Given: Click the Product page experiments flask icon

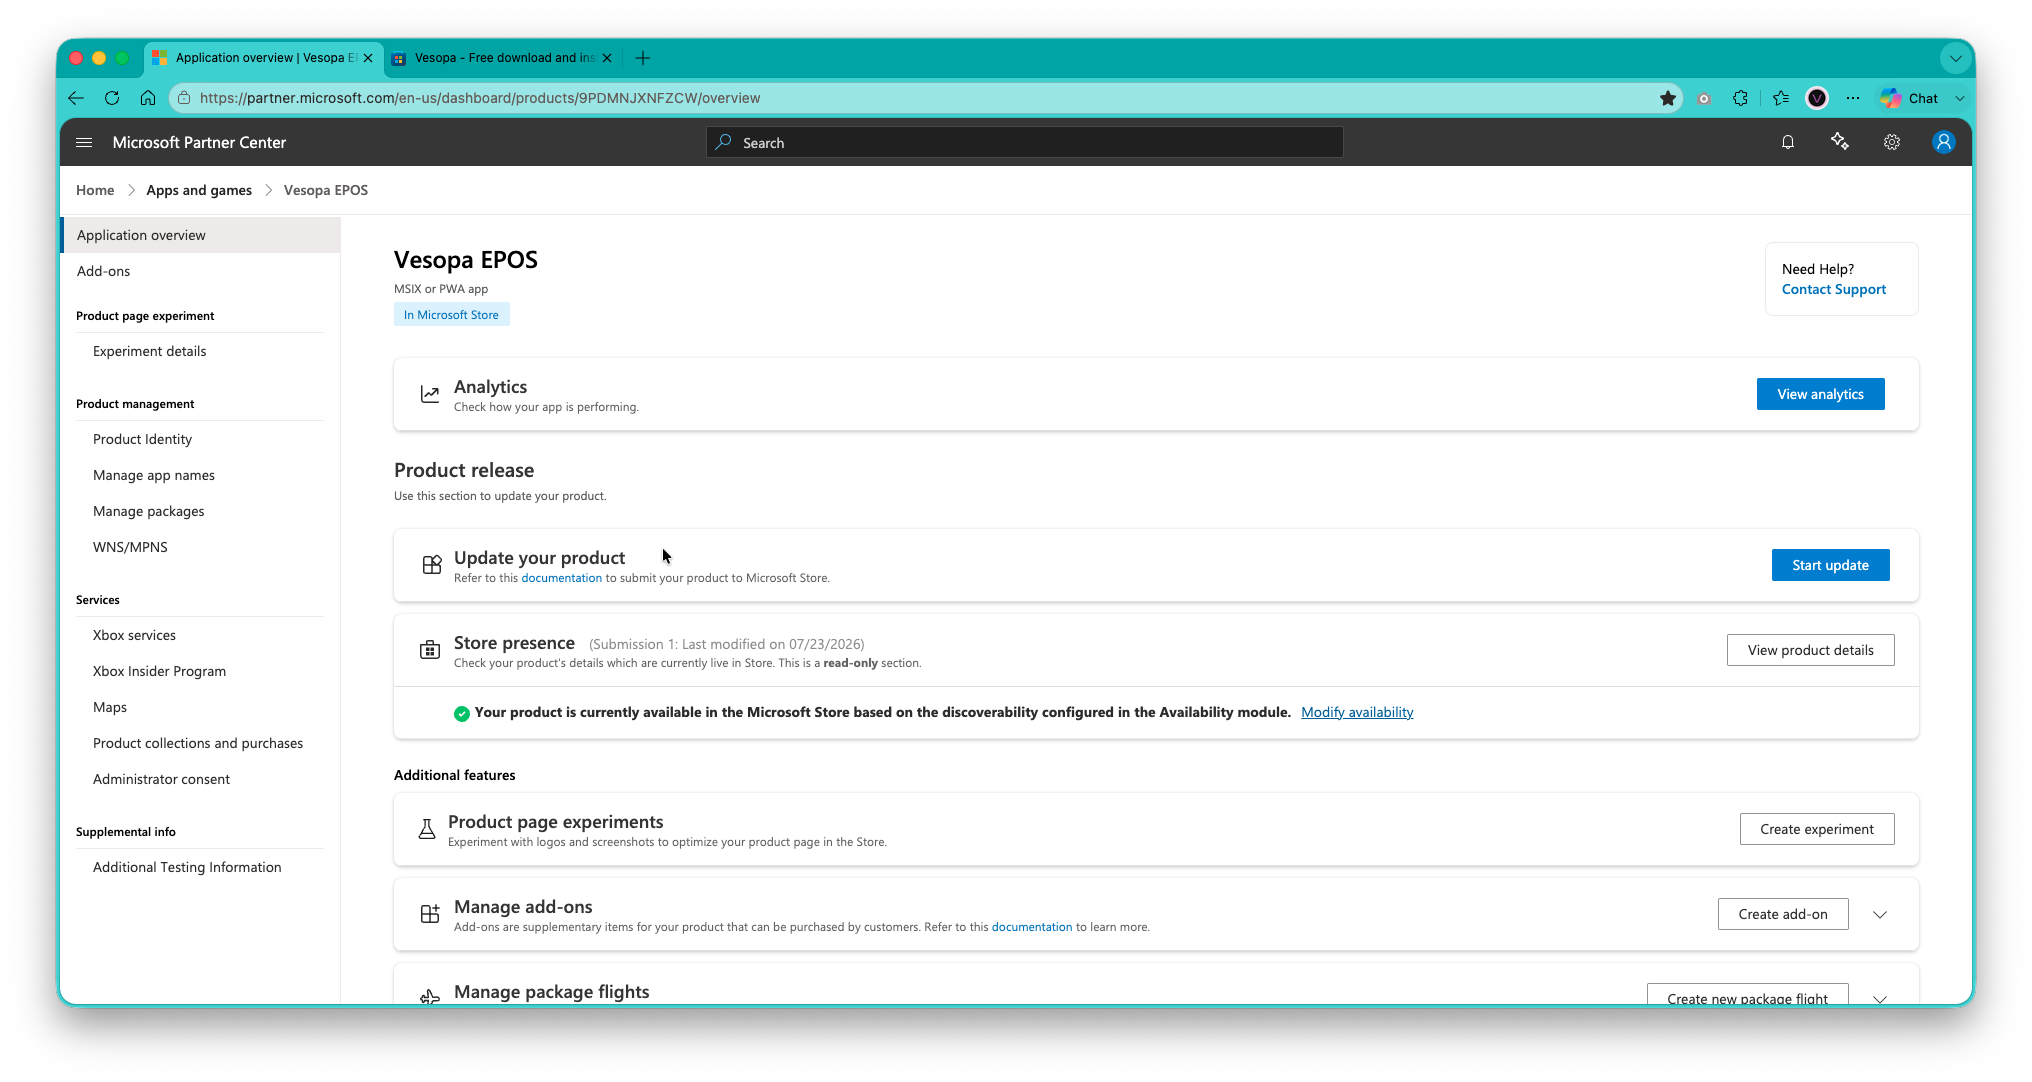Looking at the screenshot, I should [427, 829].
